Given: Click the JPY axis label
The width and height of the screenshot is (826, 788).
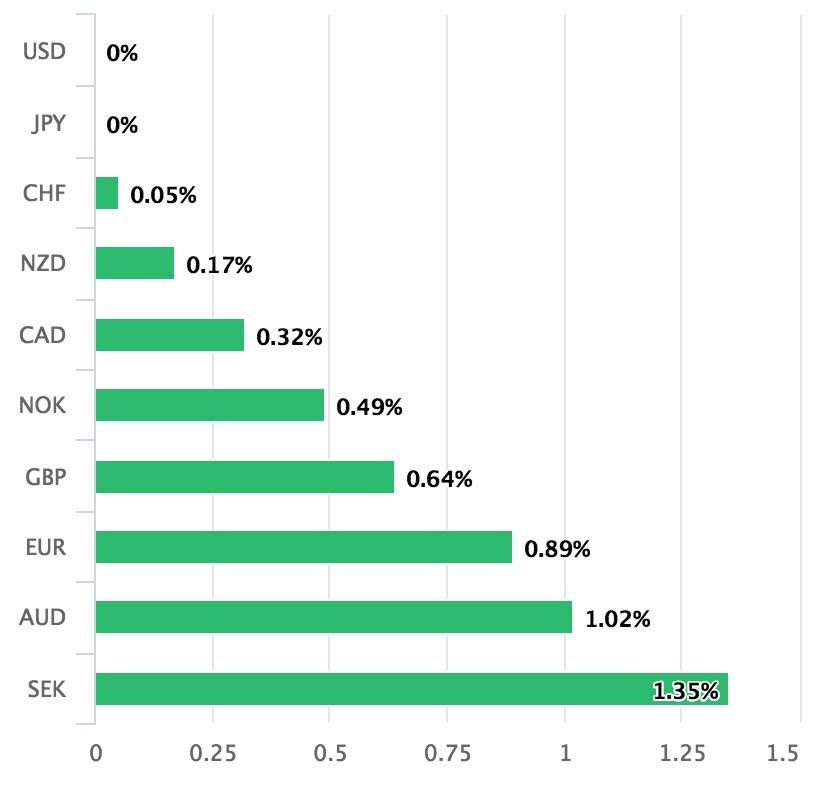Looking at the screenshot, I should [48, 123].
